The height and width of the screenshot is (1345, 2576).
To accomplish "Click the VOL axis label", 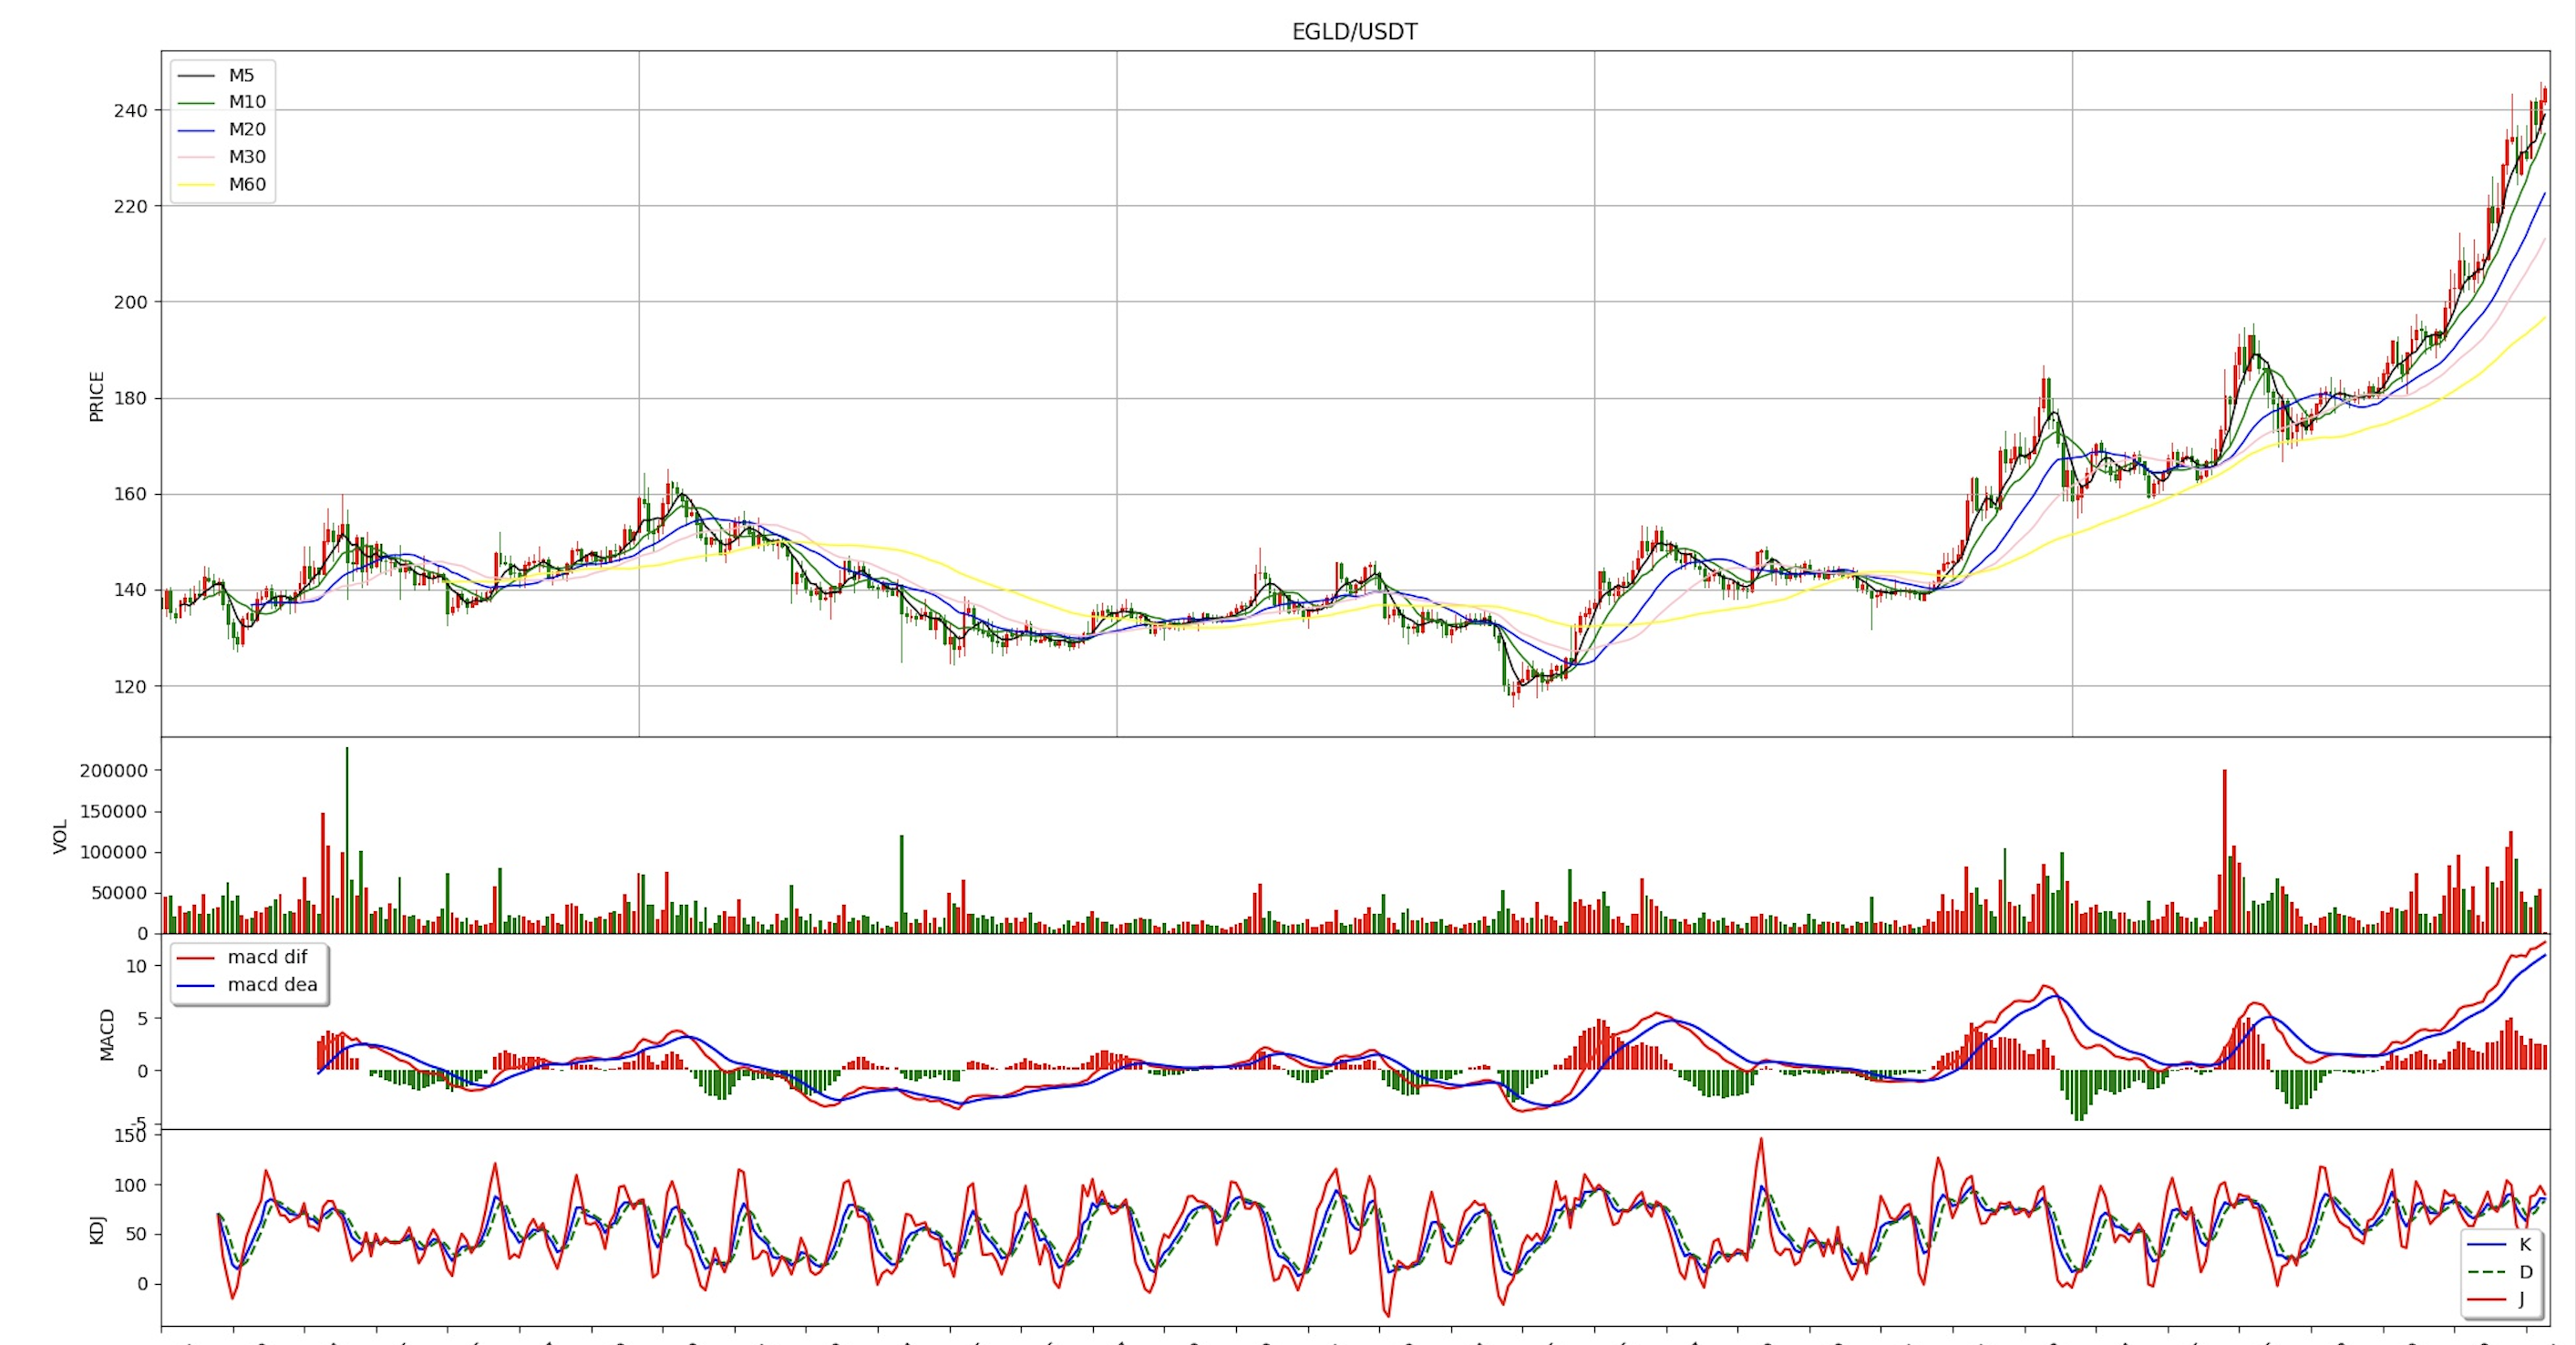I will [61, 836].
